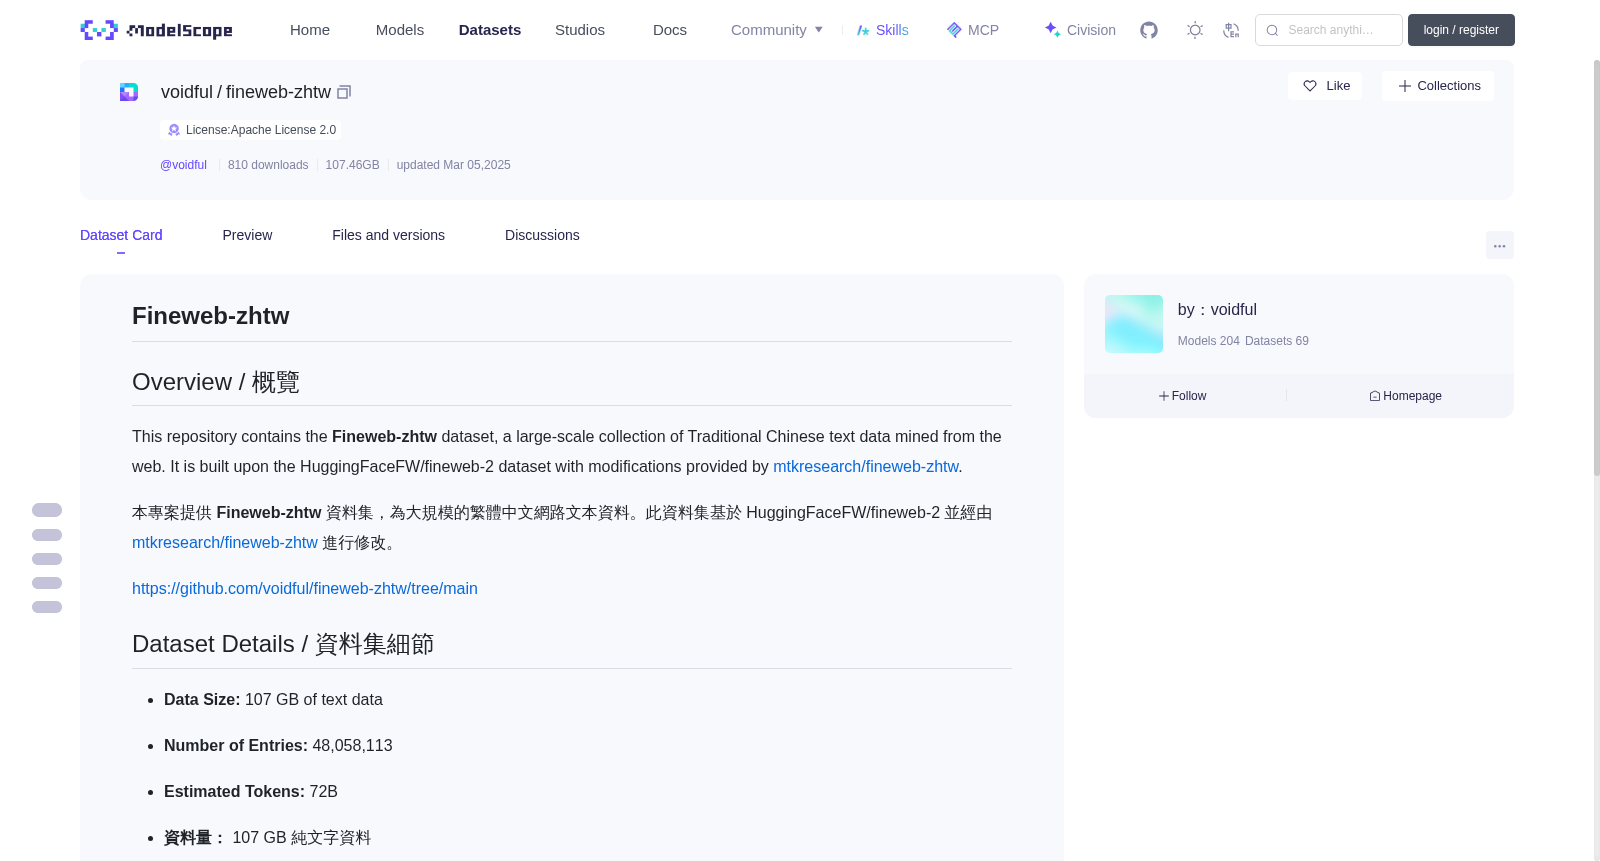Click the Apache License 2.0 tag
The width and height of the screenshot is (1600, 861).
pyautogui.click(x=251, y=130)
